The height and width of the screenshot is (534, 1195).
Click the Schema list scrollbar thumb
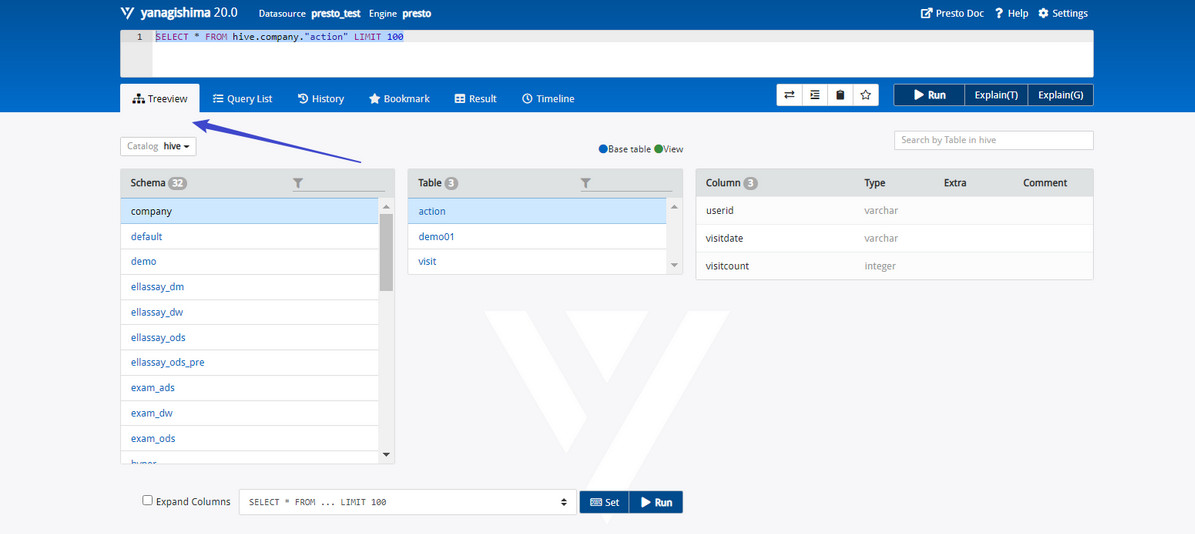386,252
